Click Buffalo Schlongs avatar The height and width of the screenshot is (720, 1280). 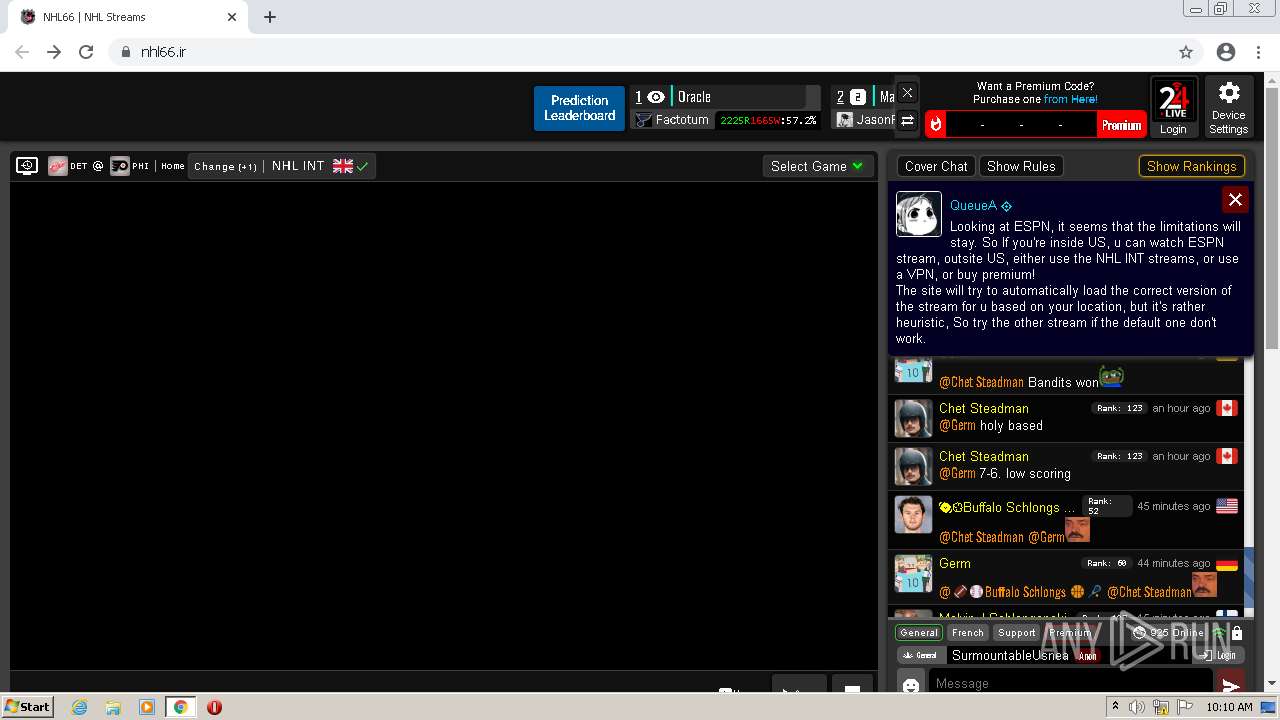coord(913,514)
